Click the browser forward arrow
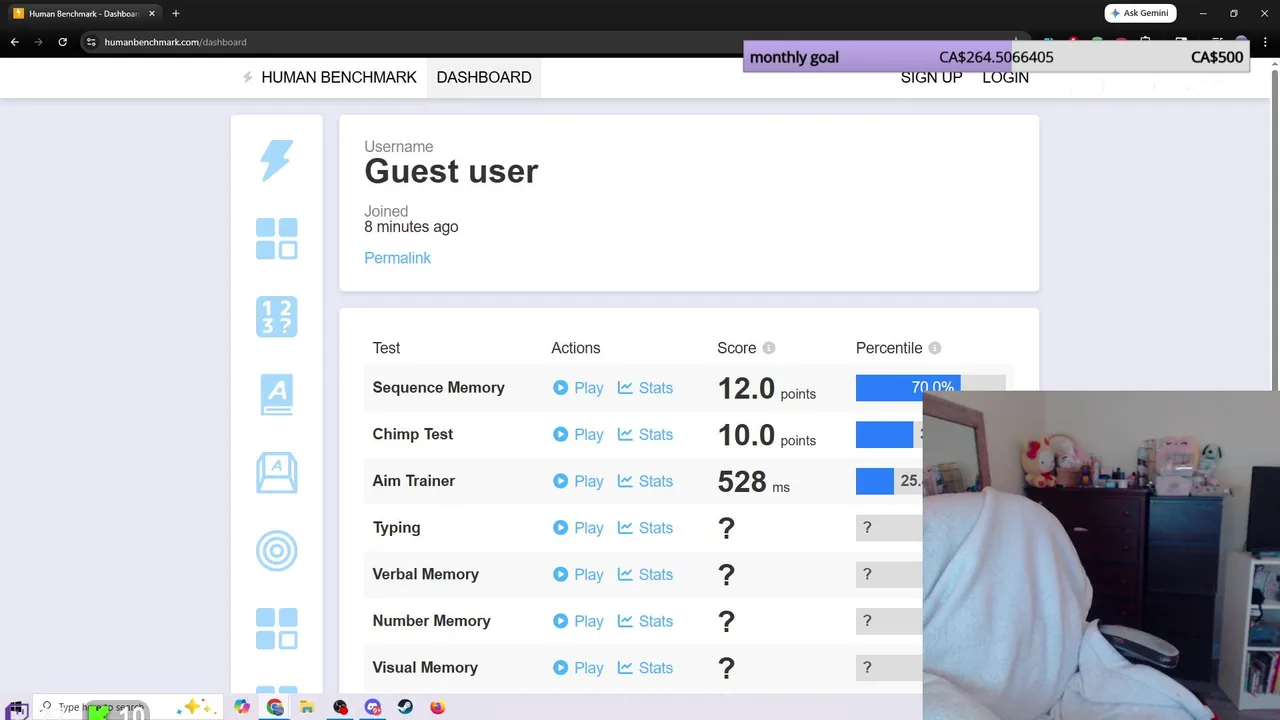This screenshot has width=1280, height=720. coord(38,42)
